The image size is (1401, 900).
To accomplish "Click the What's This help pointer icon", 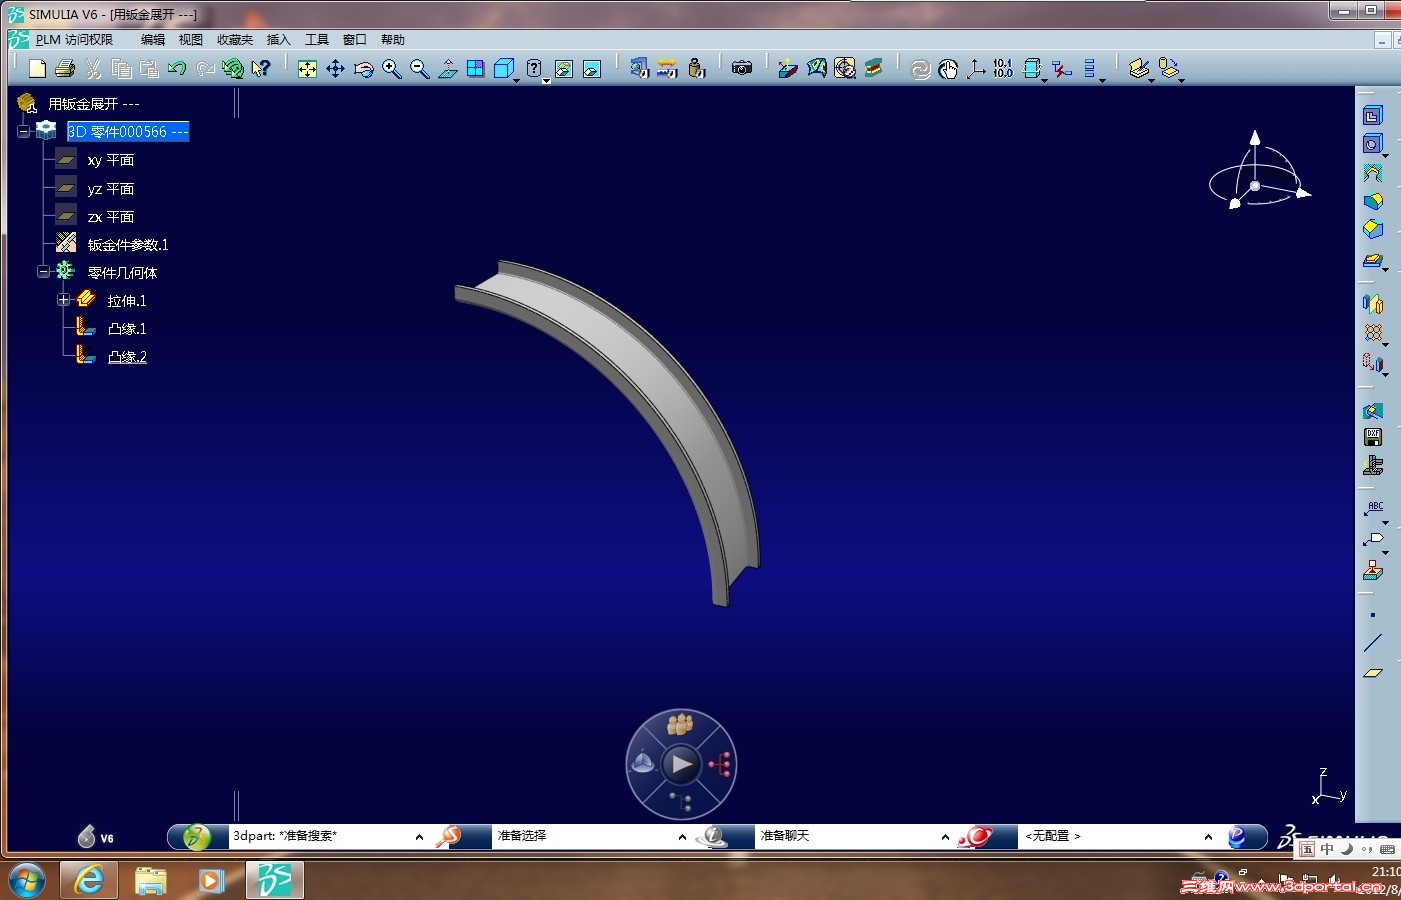I will tap(261, 68).
